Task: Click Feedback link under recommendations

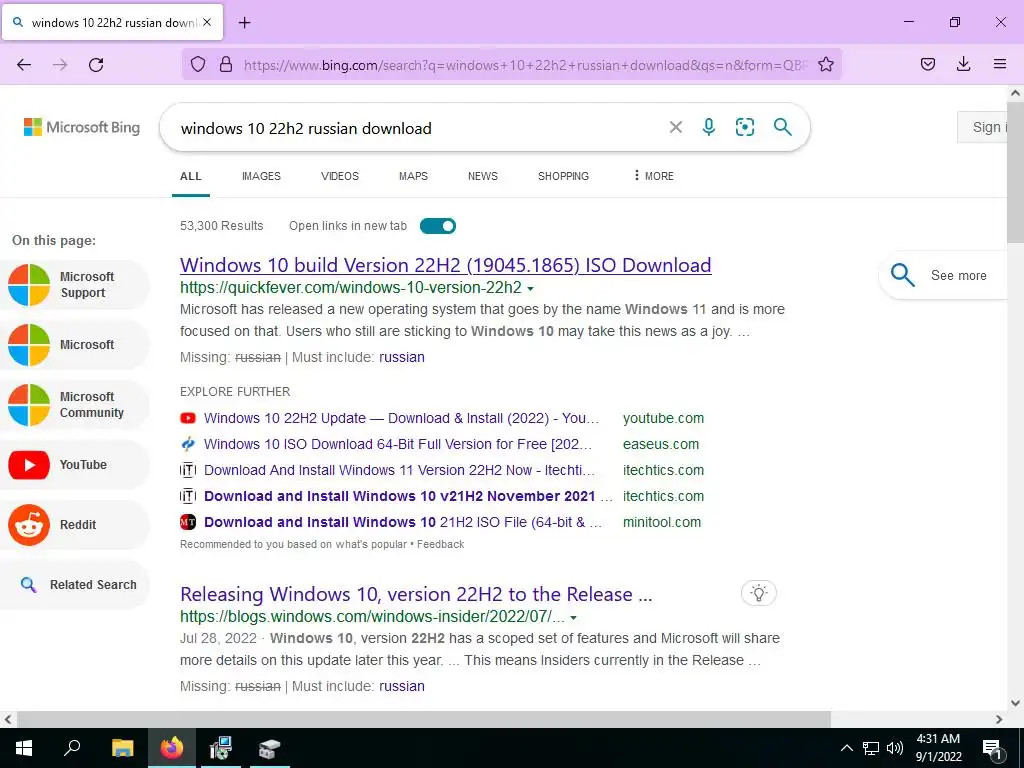Action: 441,544
